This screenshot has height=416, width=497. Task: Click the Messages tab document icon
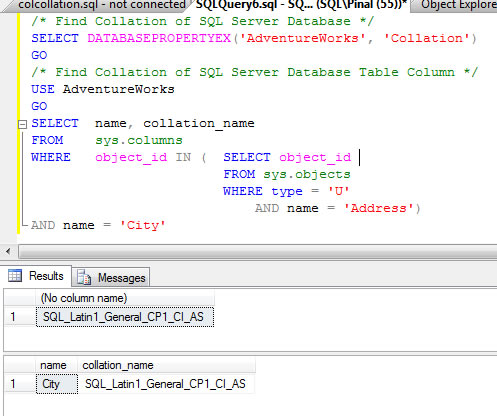click(x=84, y=277)
